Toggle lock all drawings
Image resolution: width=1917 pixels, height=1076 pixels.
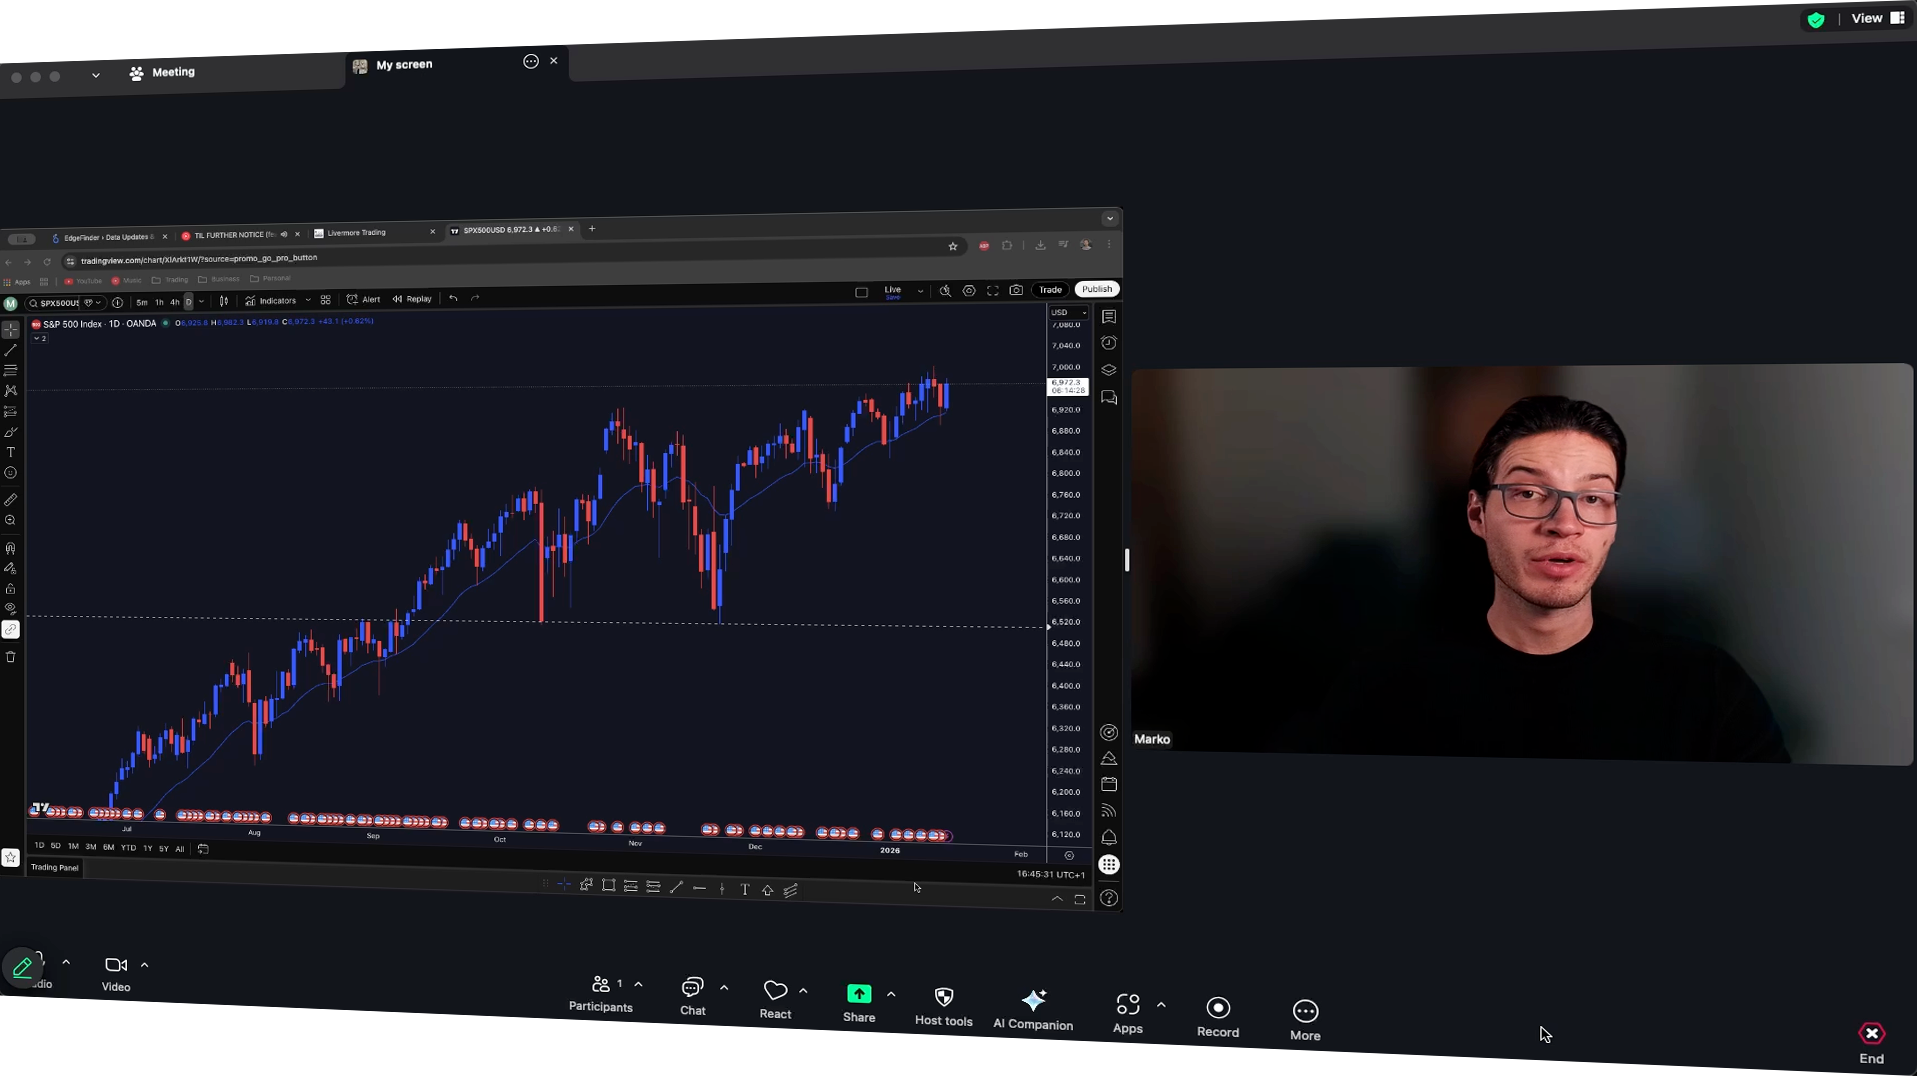[11, 589]
